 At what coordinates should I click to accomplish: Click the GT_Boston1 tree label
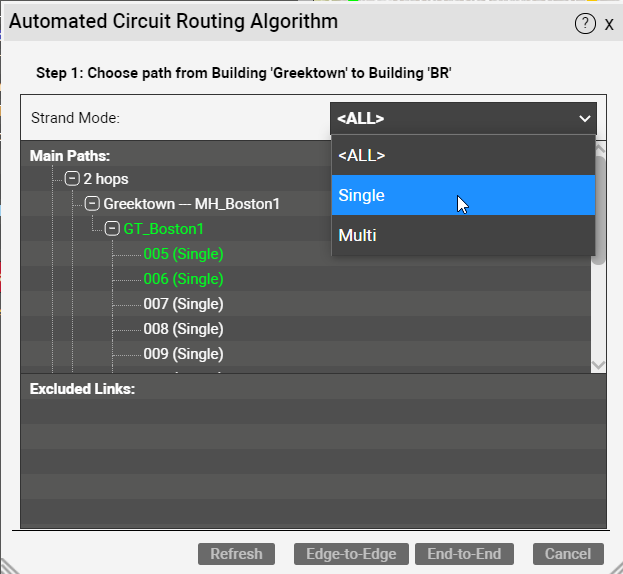coord(163,229)
